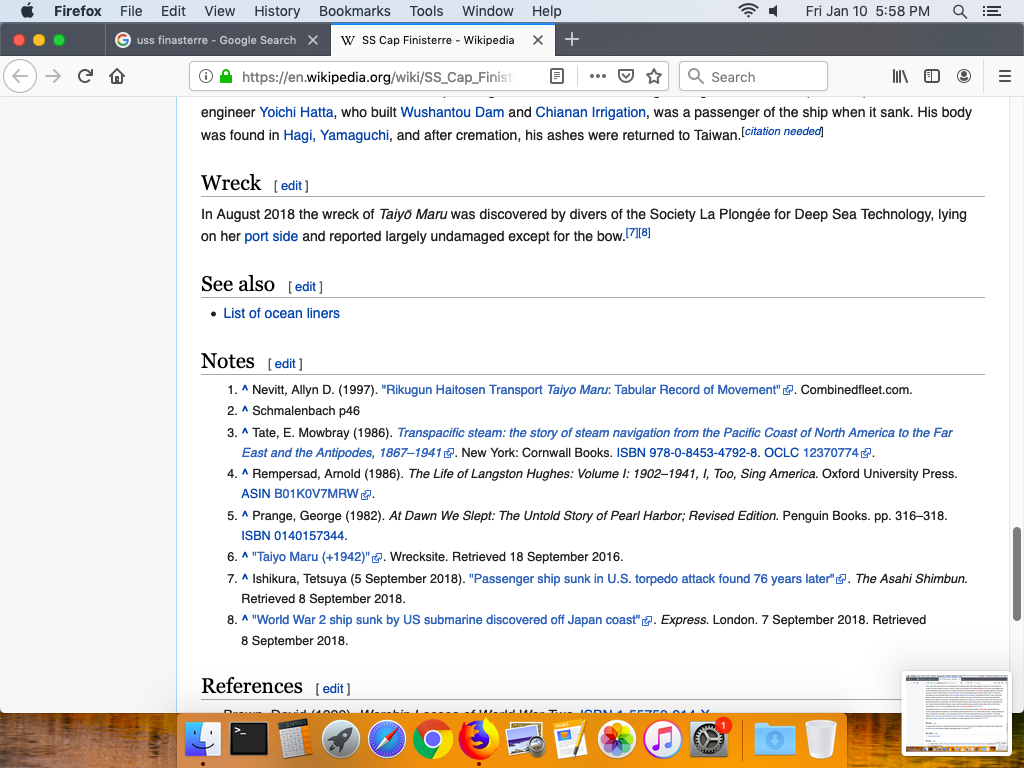The image size is (1024, 768).
Task: Open the Yoichi Hatta article link
Action: pos(296,112)
